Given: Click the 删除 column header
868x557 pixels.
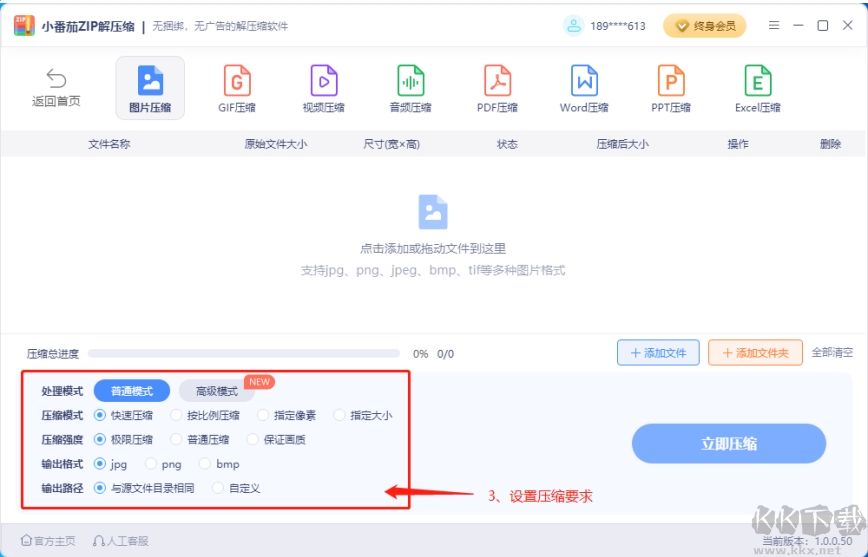Looking at the screenshot, I should click(830, 144).
